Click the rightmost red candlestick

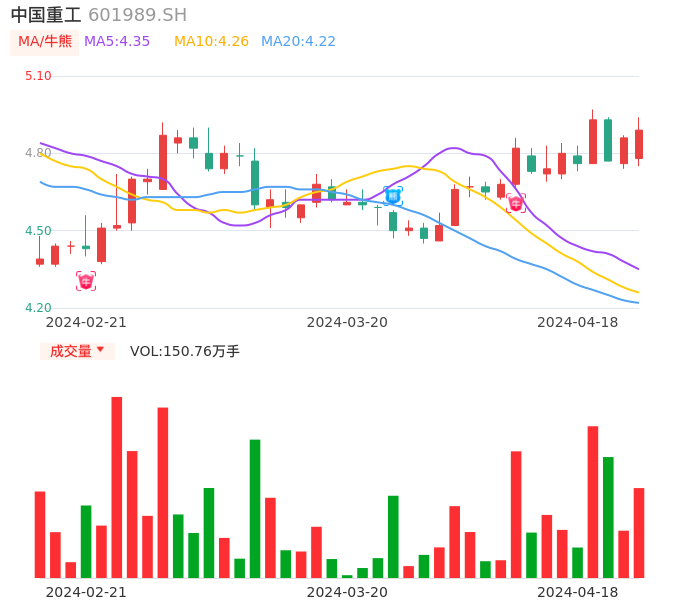[x=639, y=144]
